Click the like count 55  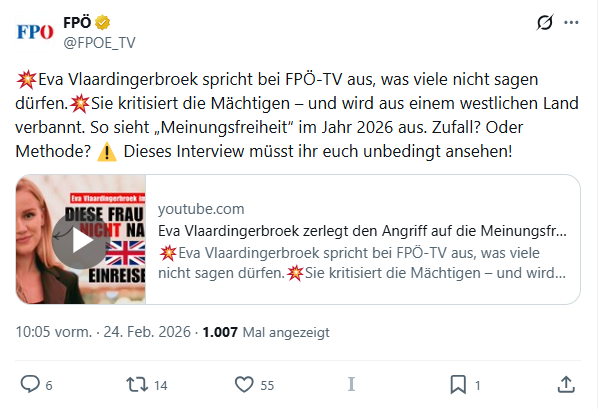(267, 385)
